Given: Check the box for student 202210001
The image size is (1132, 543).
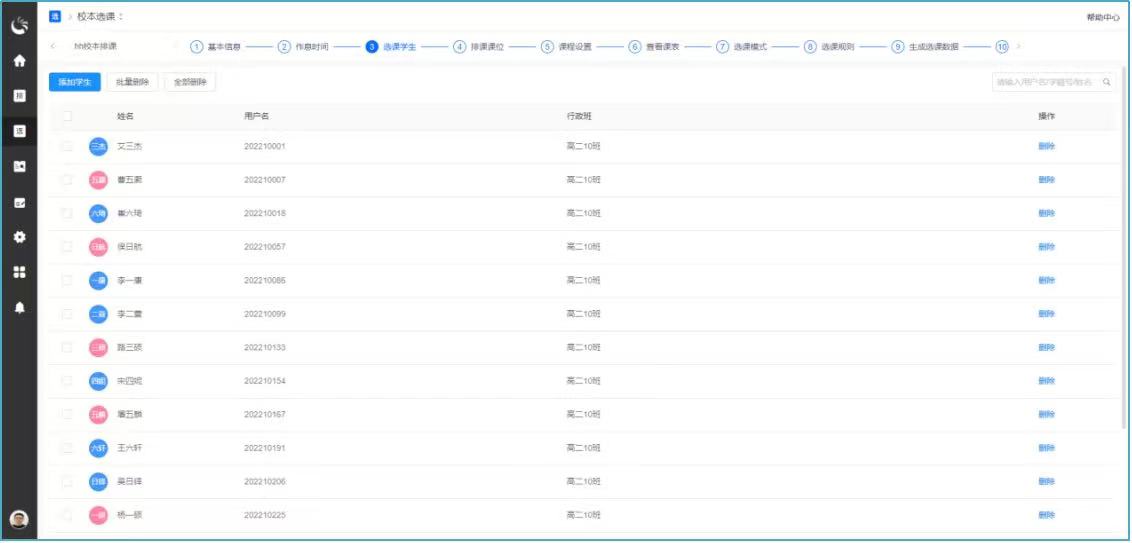Looking at the screenshot, I should point(67,146).
